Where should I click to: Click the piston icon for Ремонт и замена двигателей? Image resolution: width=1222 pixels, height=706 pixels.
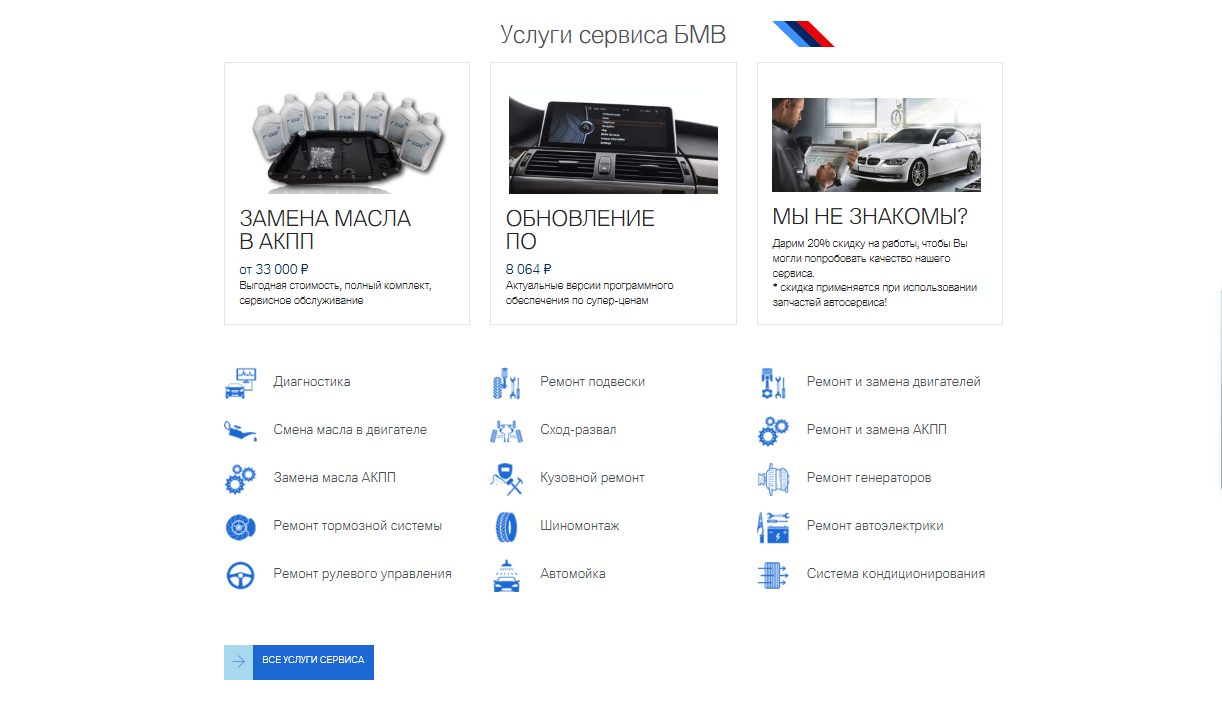click(774, 382)
